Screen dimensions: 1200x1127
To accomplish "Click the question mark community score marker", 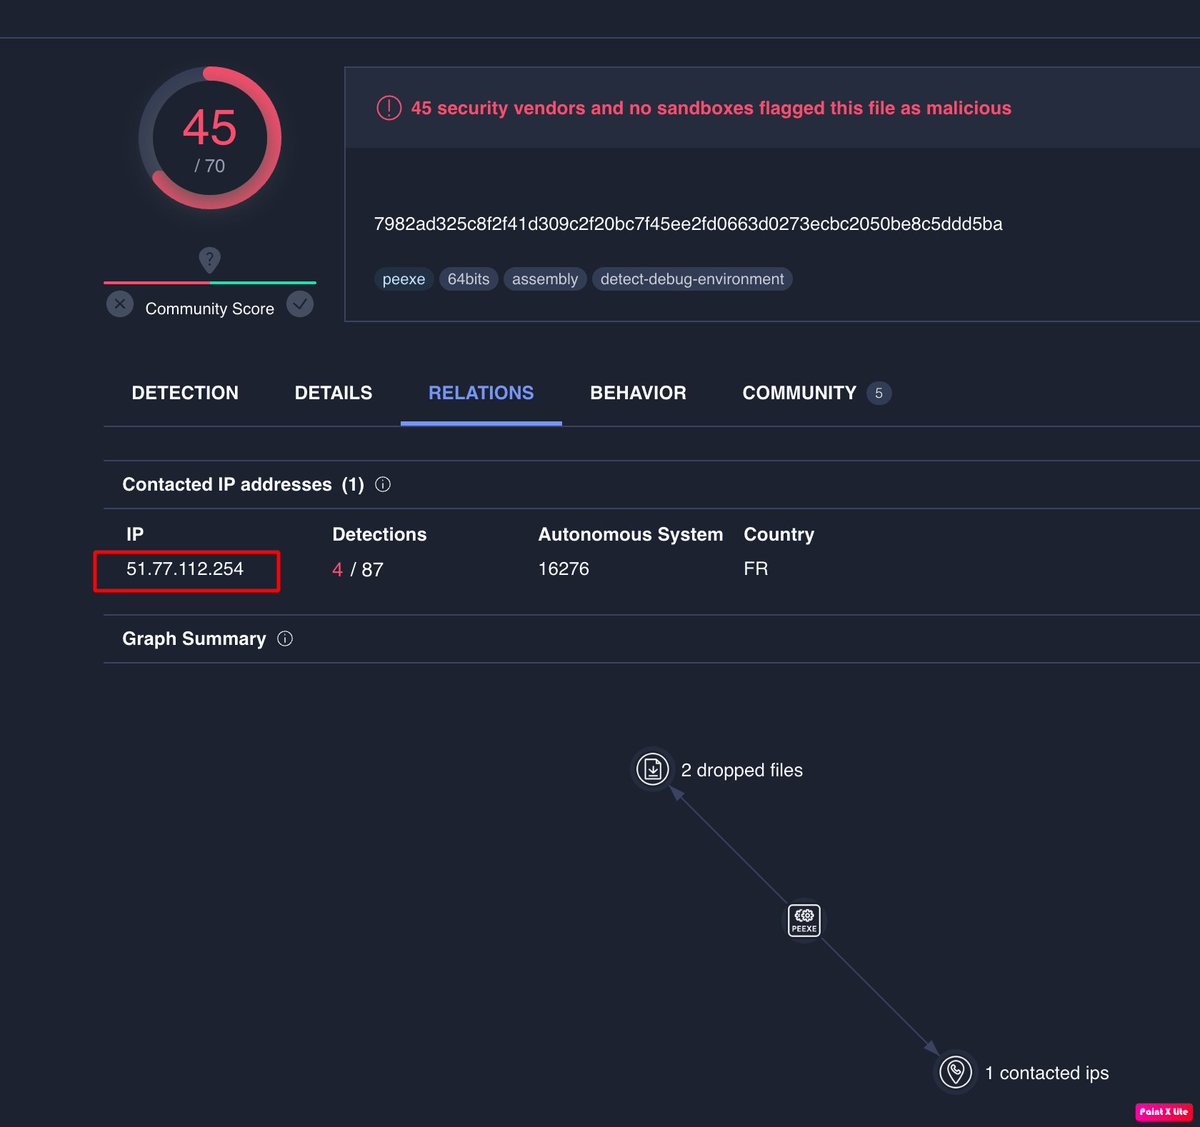I will (209, 261).
